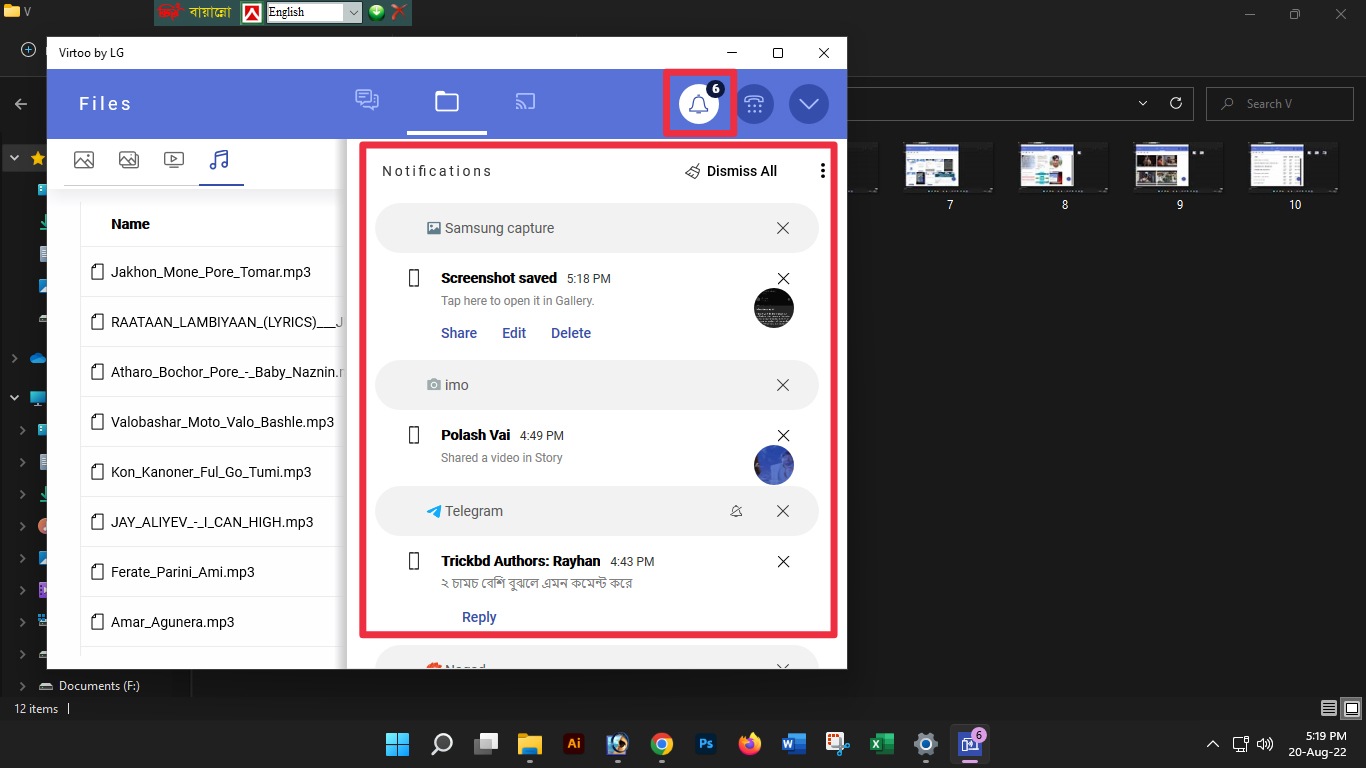Select Jakhon_Mone_Pore_Tomar.mp3 file
Viewport: 1366px width, 768px height.
click(212, 272)
